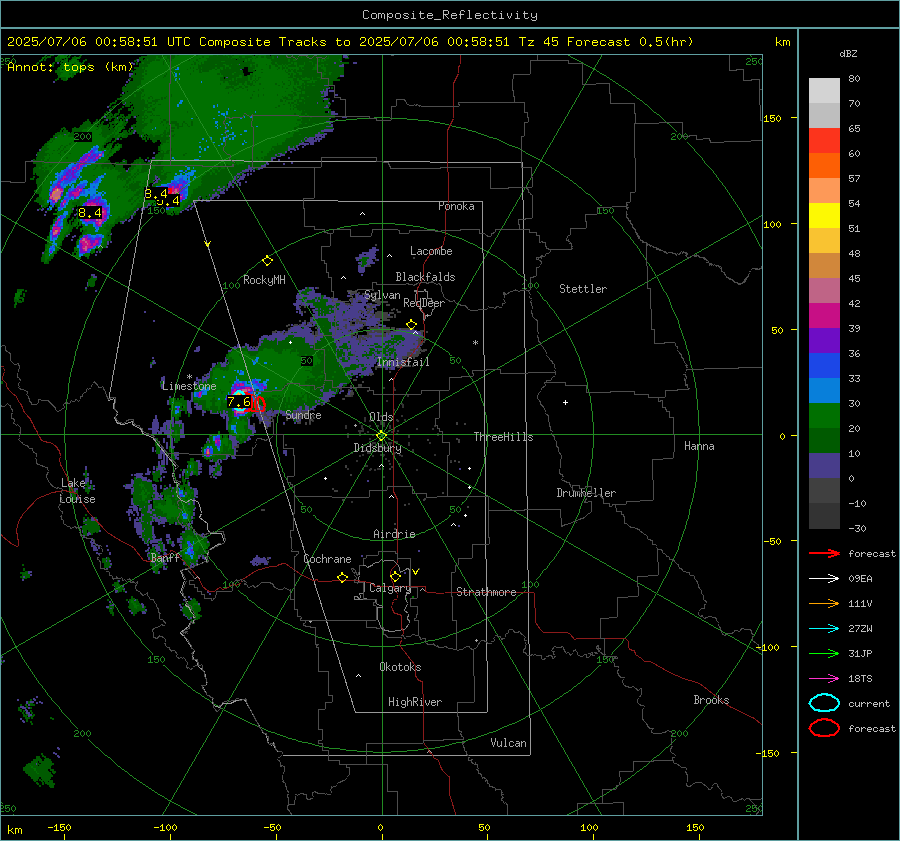The image size is (900, 841).
Task: Click the yellow diamond marker near RedDeer
Action: [x=411, y=325]
